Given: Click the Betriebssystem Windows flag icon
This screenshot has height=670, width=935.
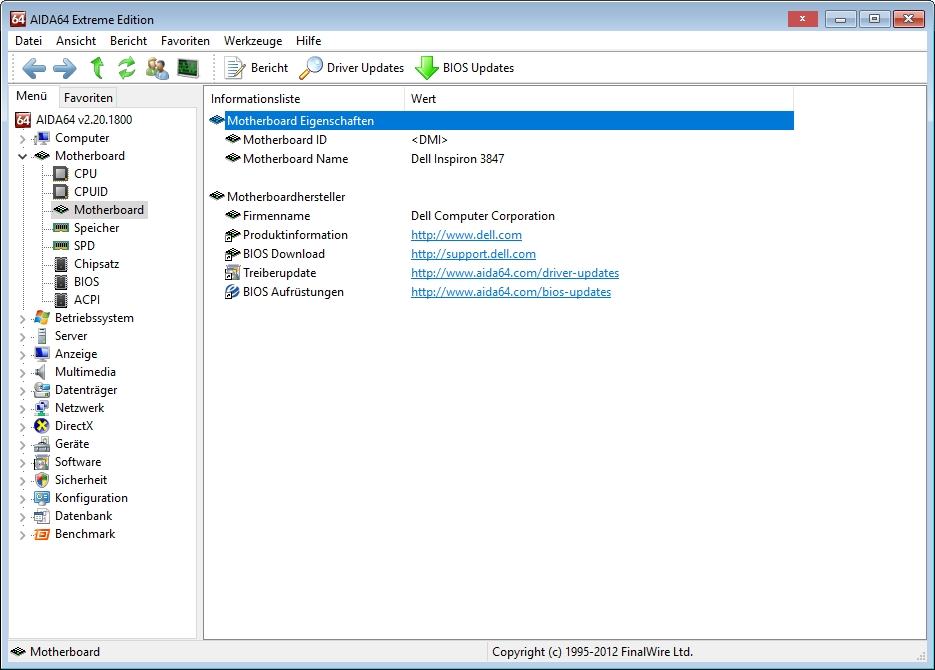Looking at the screenshot, I should (42, 318).
